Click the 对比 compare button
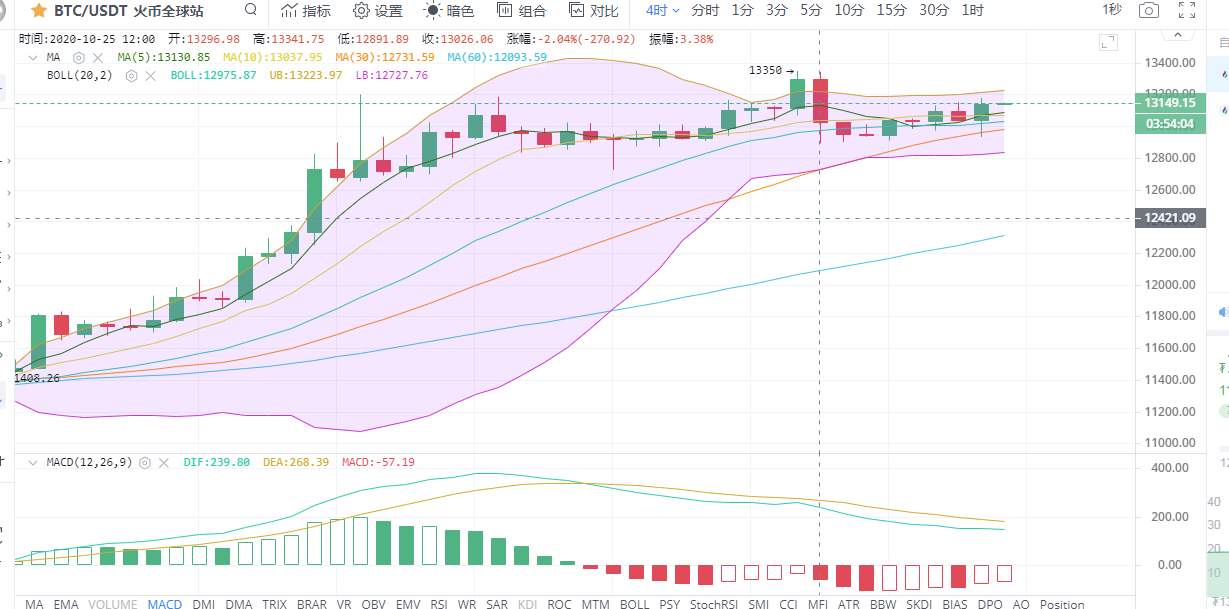Image resolution: width=1229 pixels, height=609 pixels. 593,11
